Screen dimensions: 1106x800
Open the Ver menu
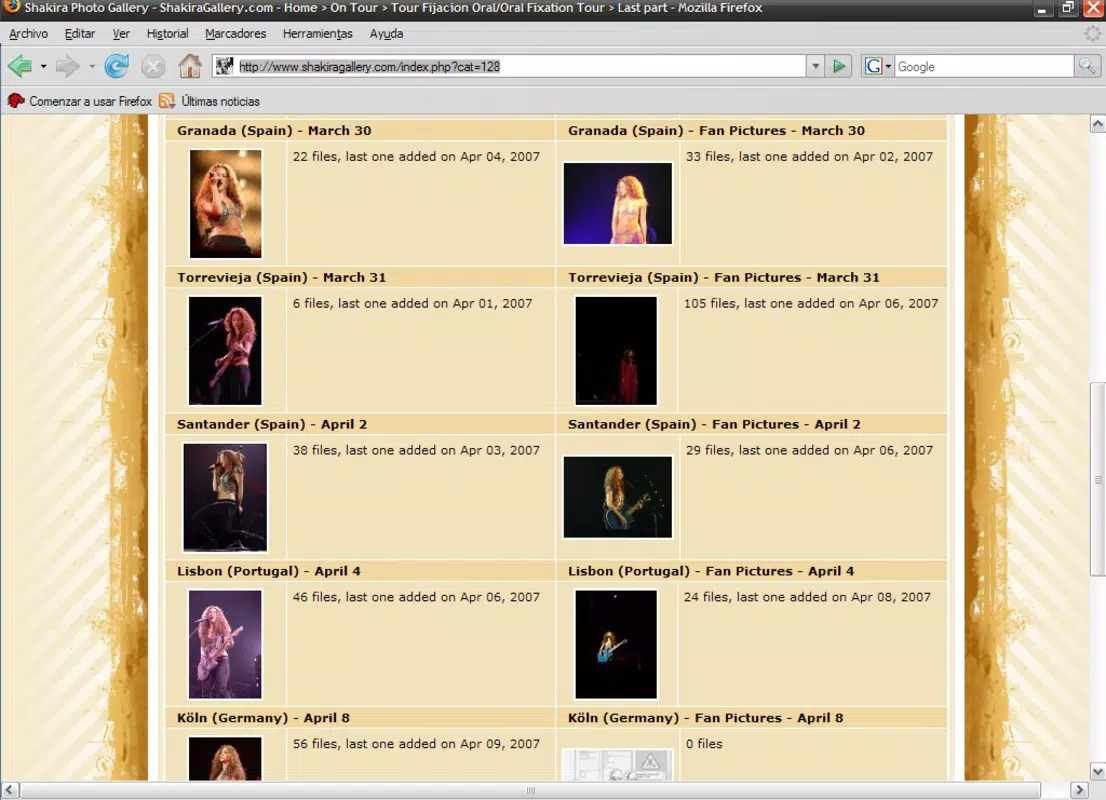click(x=121, y=33)
